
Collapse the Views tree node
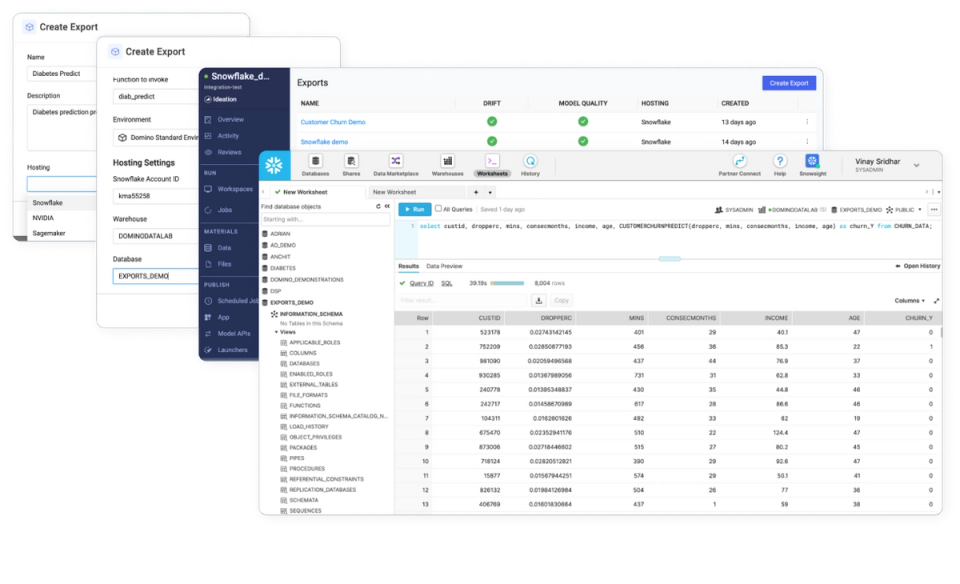pos(276,332)
